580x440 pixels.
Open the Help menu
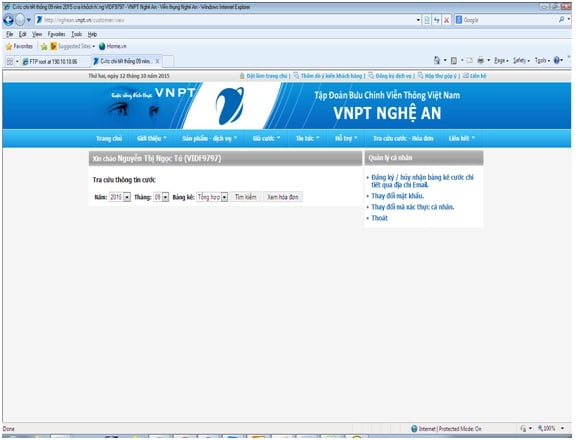tap(92, 34)
